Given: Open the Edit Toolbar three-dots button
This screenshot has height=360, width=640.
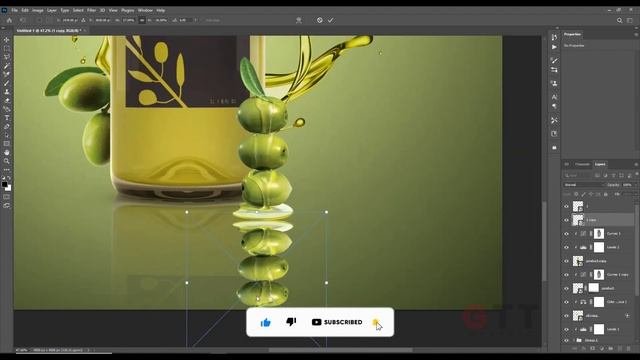Looking at the screenshot, I should point(7,169).
